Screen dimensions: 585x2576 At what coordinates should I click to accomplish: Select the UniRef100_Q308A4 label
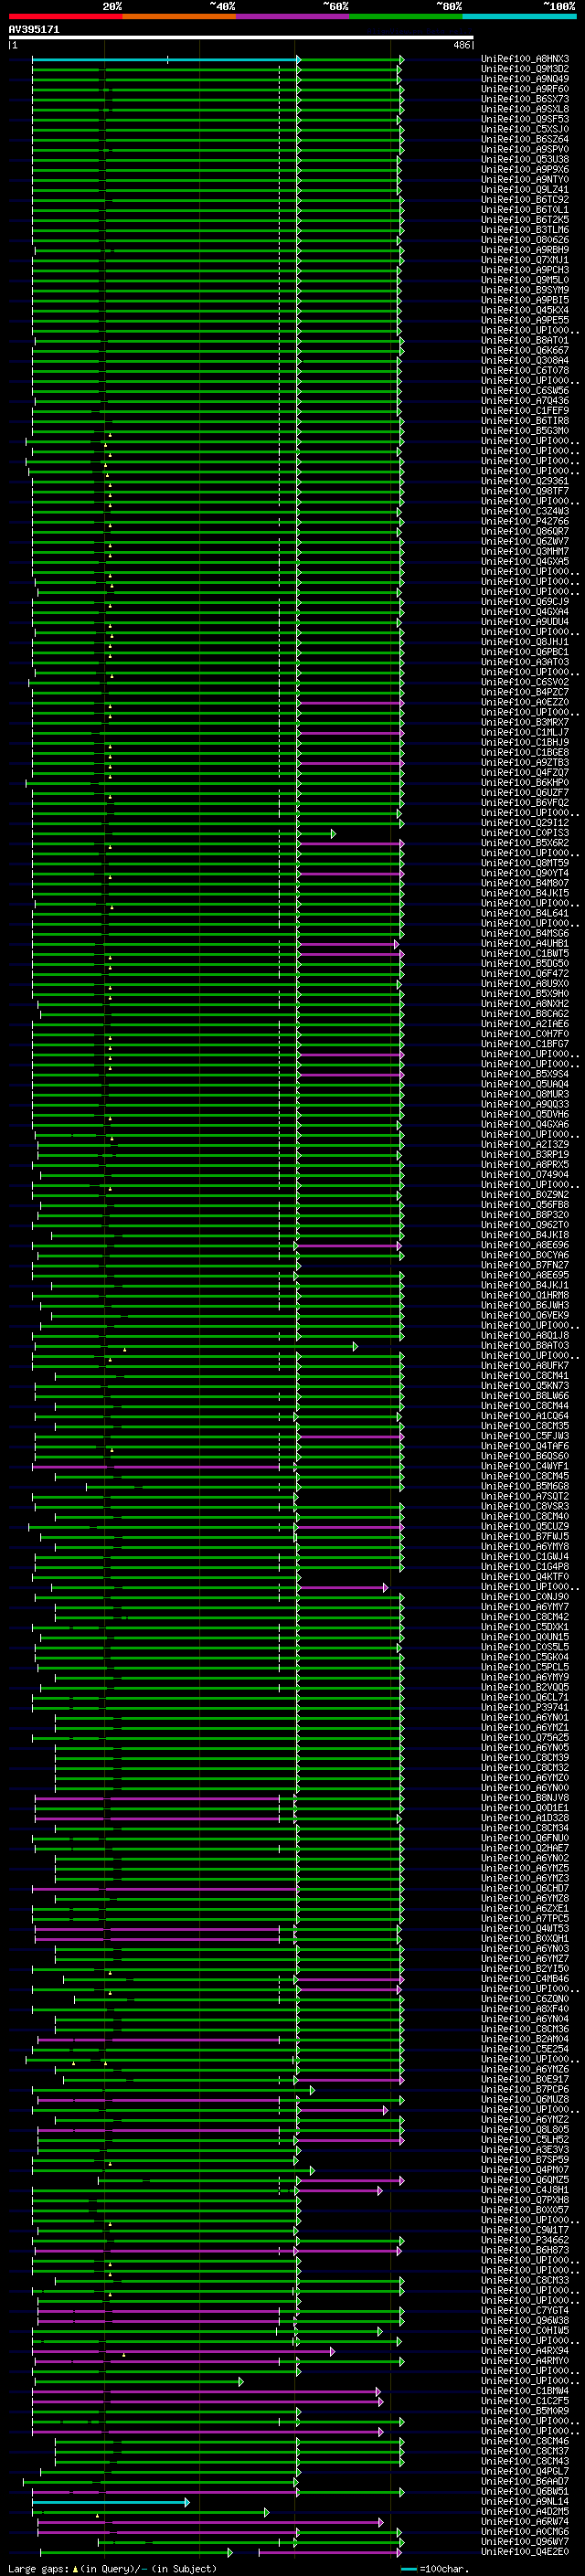tap(525, 361)
